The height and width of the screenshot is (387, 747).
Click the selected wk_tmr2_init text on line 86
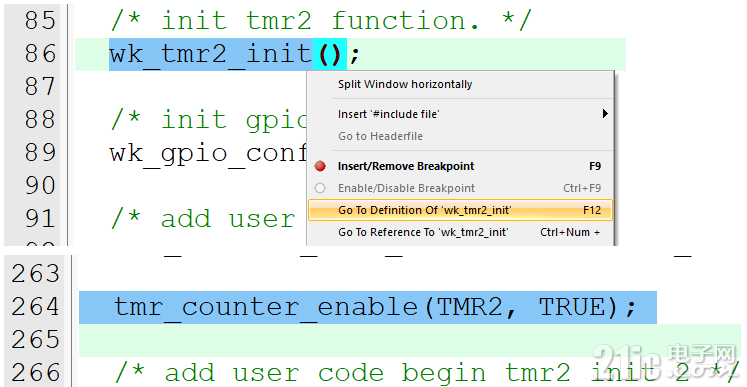[211, 54]
